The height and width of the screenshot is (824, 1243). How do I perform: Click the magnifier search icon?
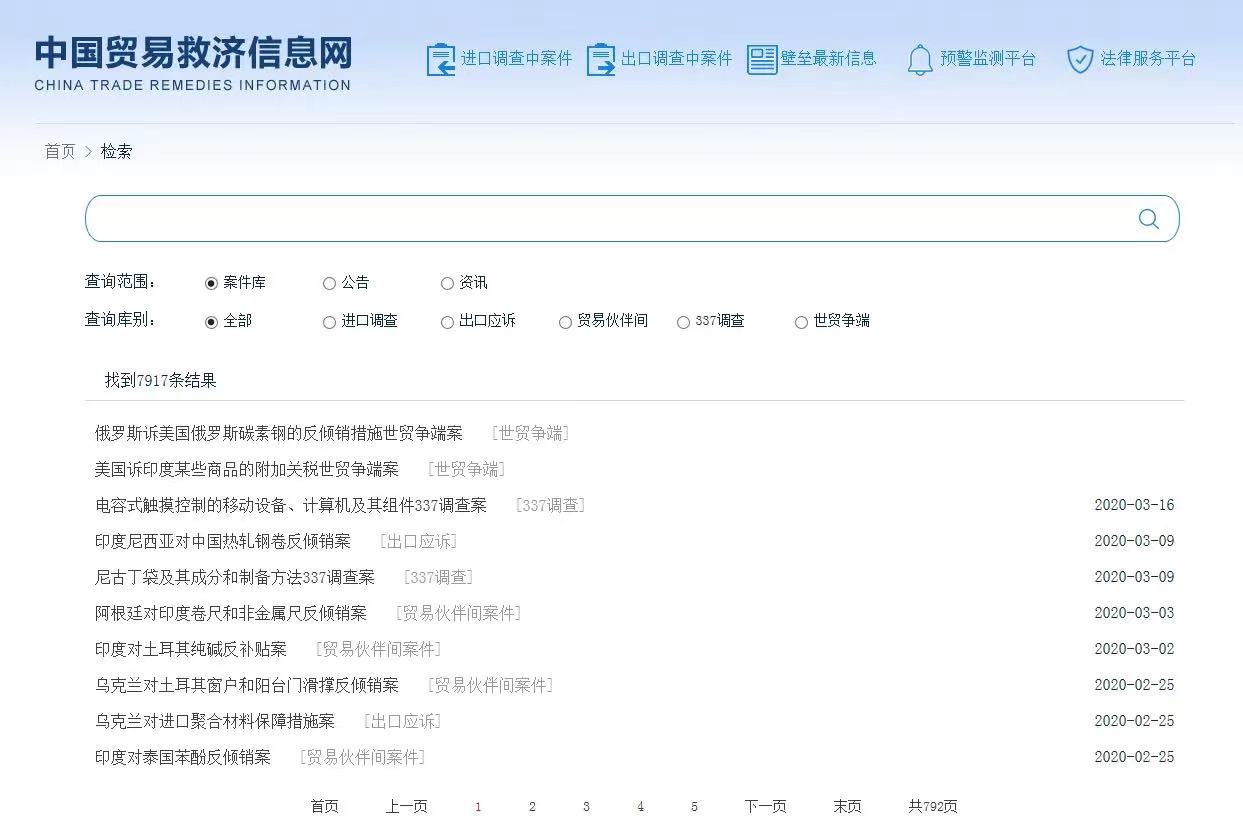tap(1148, 219)
